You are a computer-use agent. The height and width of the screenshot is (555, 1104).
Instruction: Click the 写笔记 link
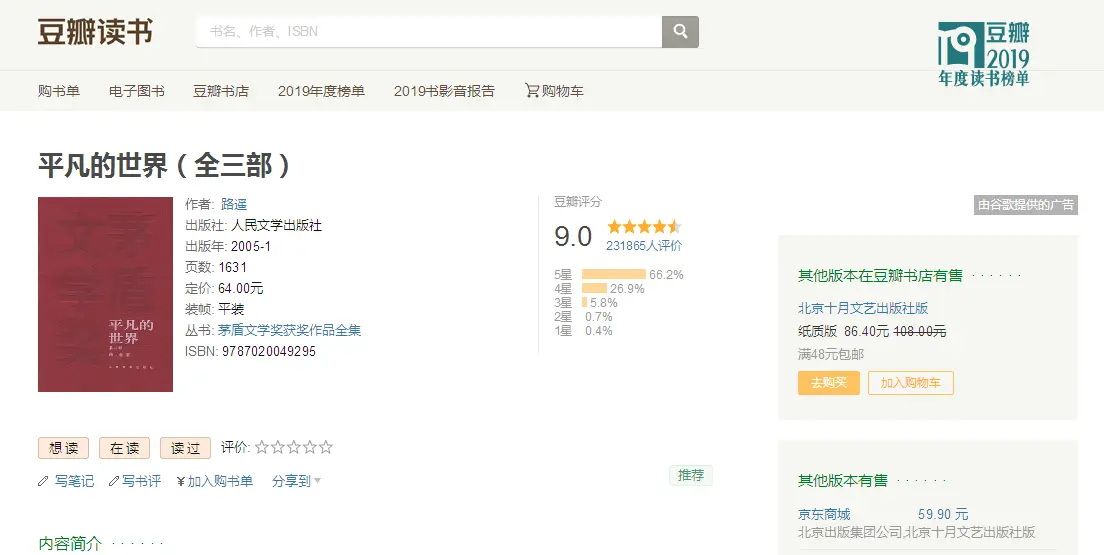(74, 481)
